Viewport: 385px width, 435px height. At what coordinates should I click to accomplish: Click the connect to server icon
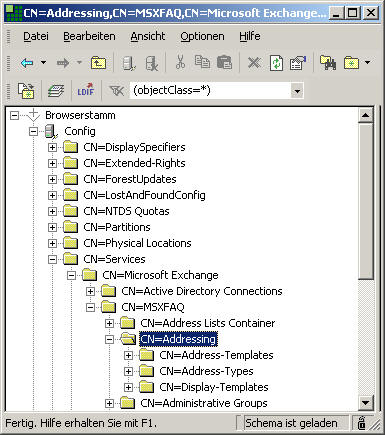click(129, 63)
